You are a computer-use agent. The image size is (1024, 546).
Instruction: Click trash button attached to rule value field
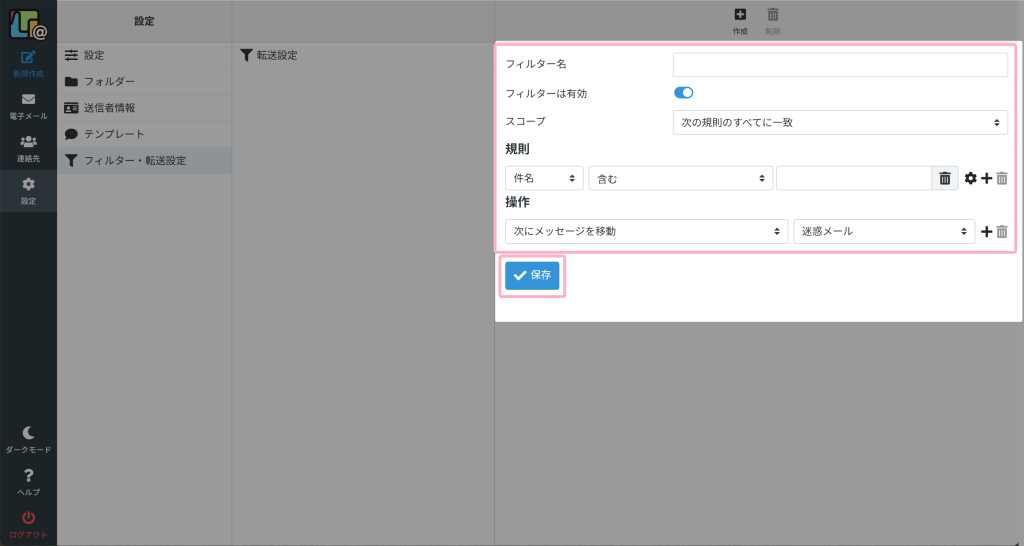pos(944,178)
